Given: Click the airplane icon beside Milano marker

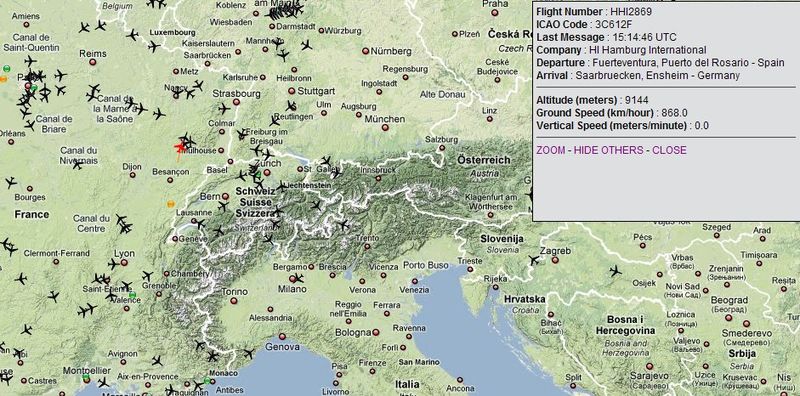Looking at the screenshot, I should point(298,278).
